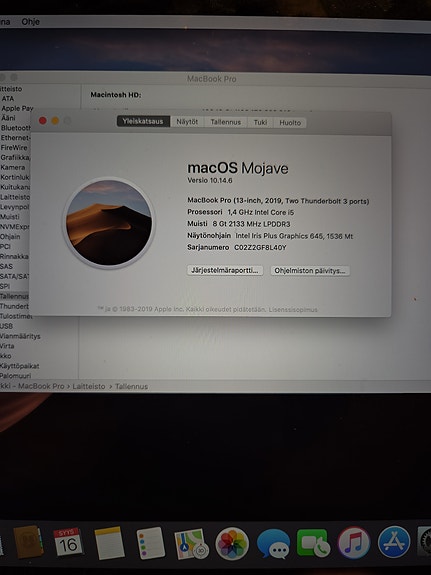Launch Photos from the Dock
This screenshot has width=431, height=575.
[x=232, y=543]
